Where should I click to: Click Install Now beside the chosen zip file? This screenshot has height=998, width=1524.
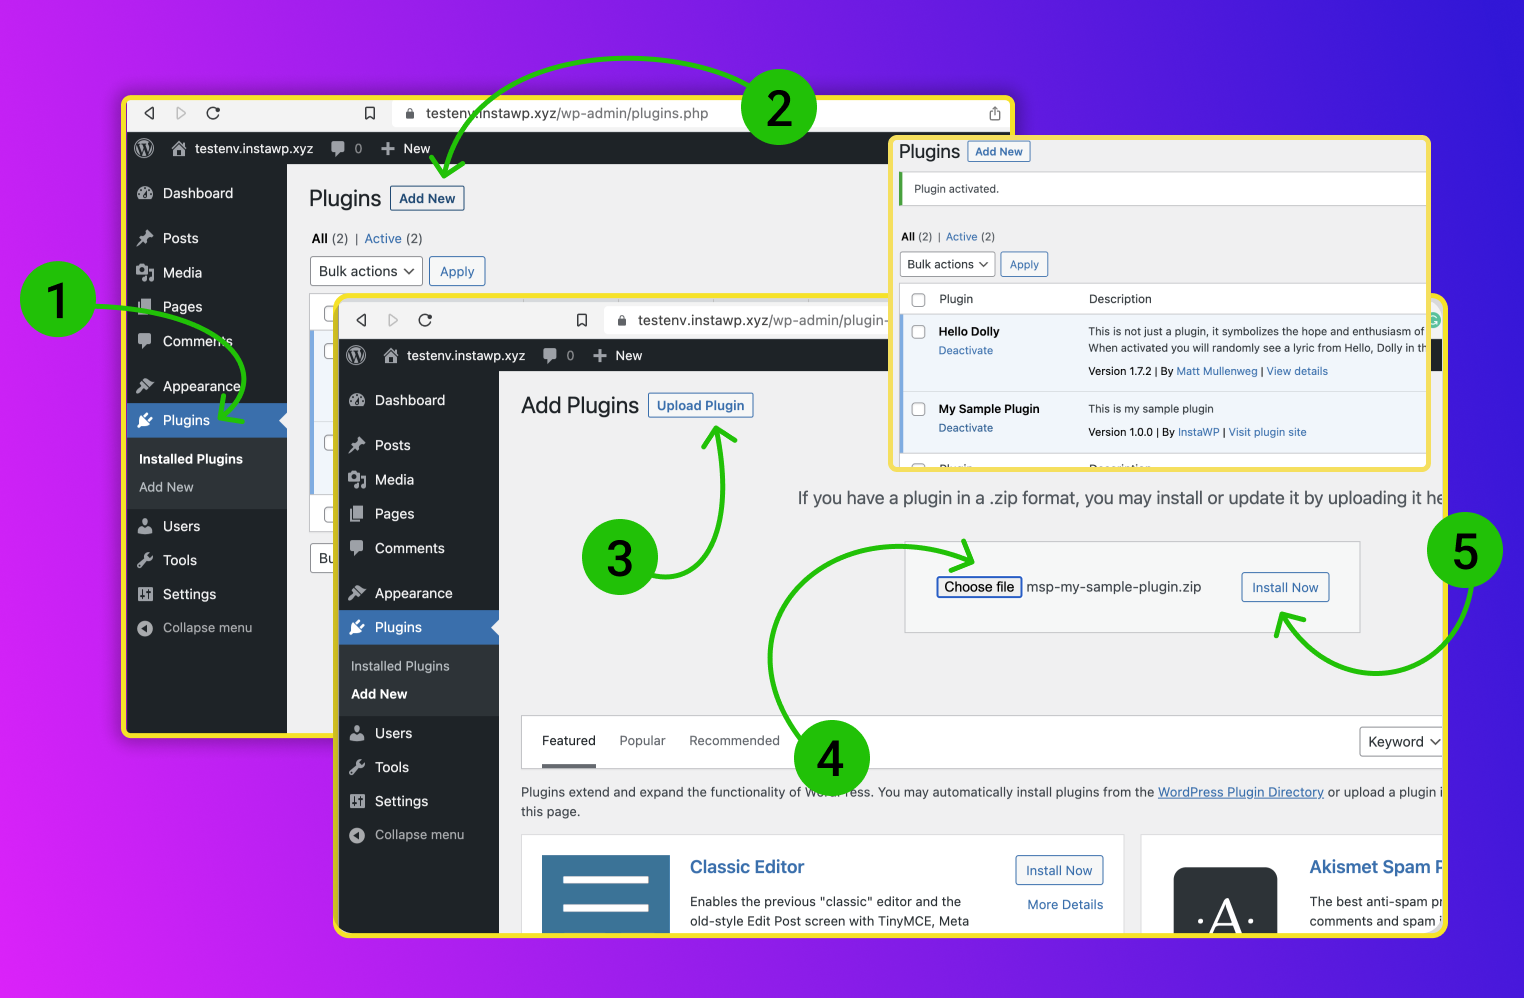(1285, 587)
